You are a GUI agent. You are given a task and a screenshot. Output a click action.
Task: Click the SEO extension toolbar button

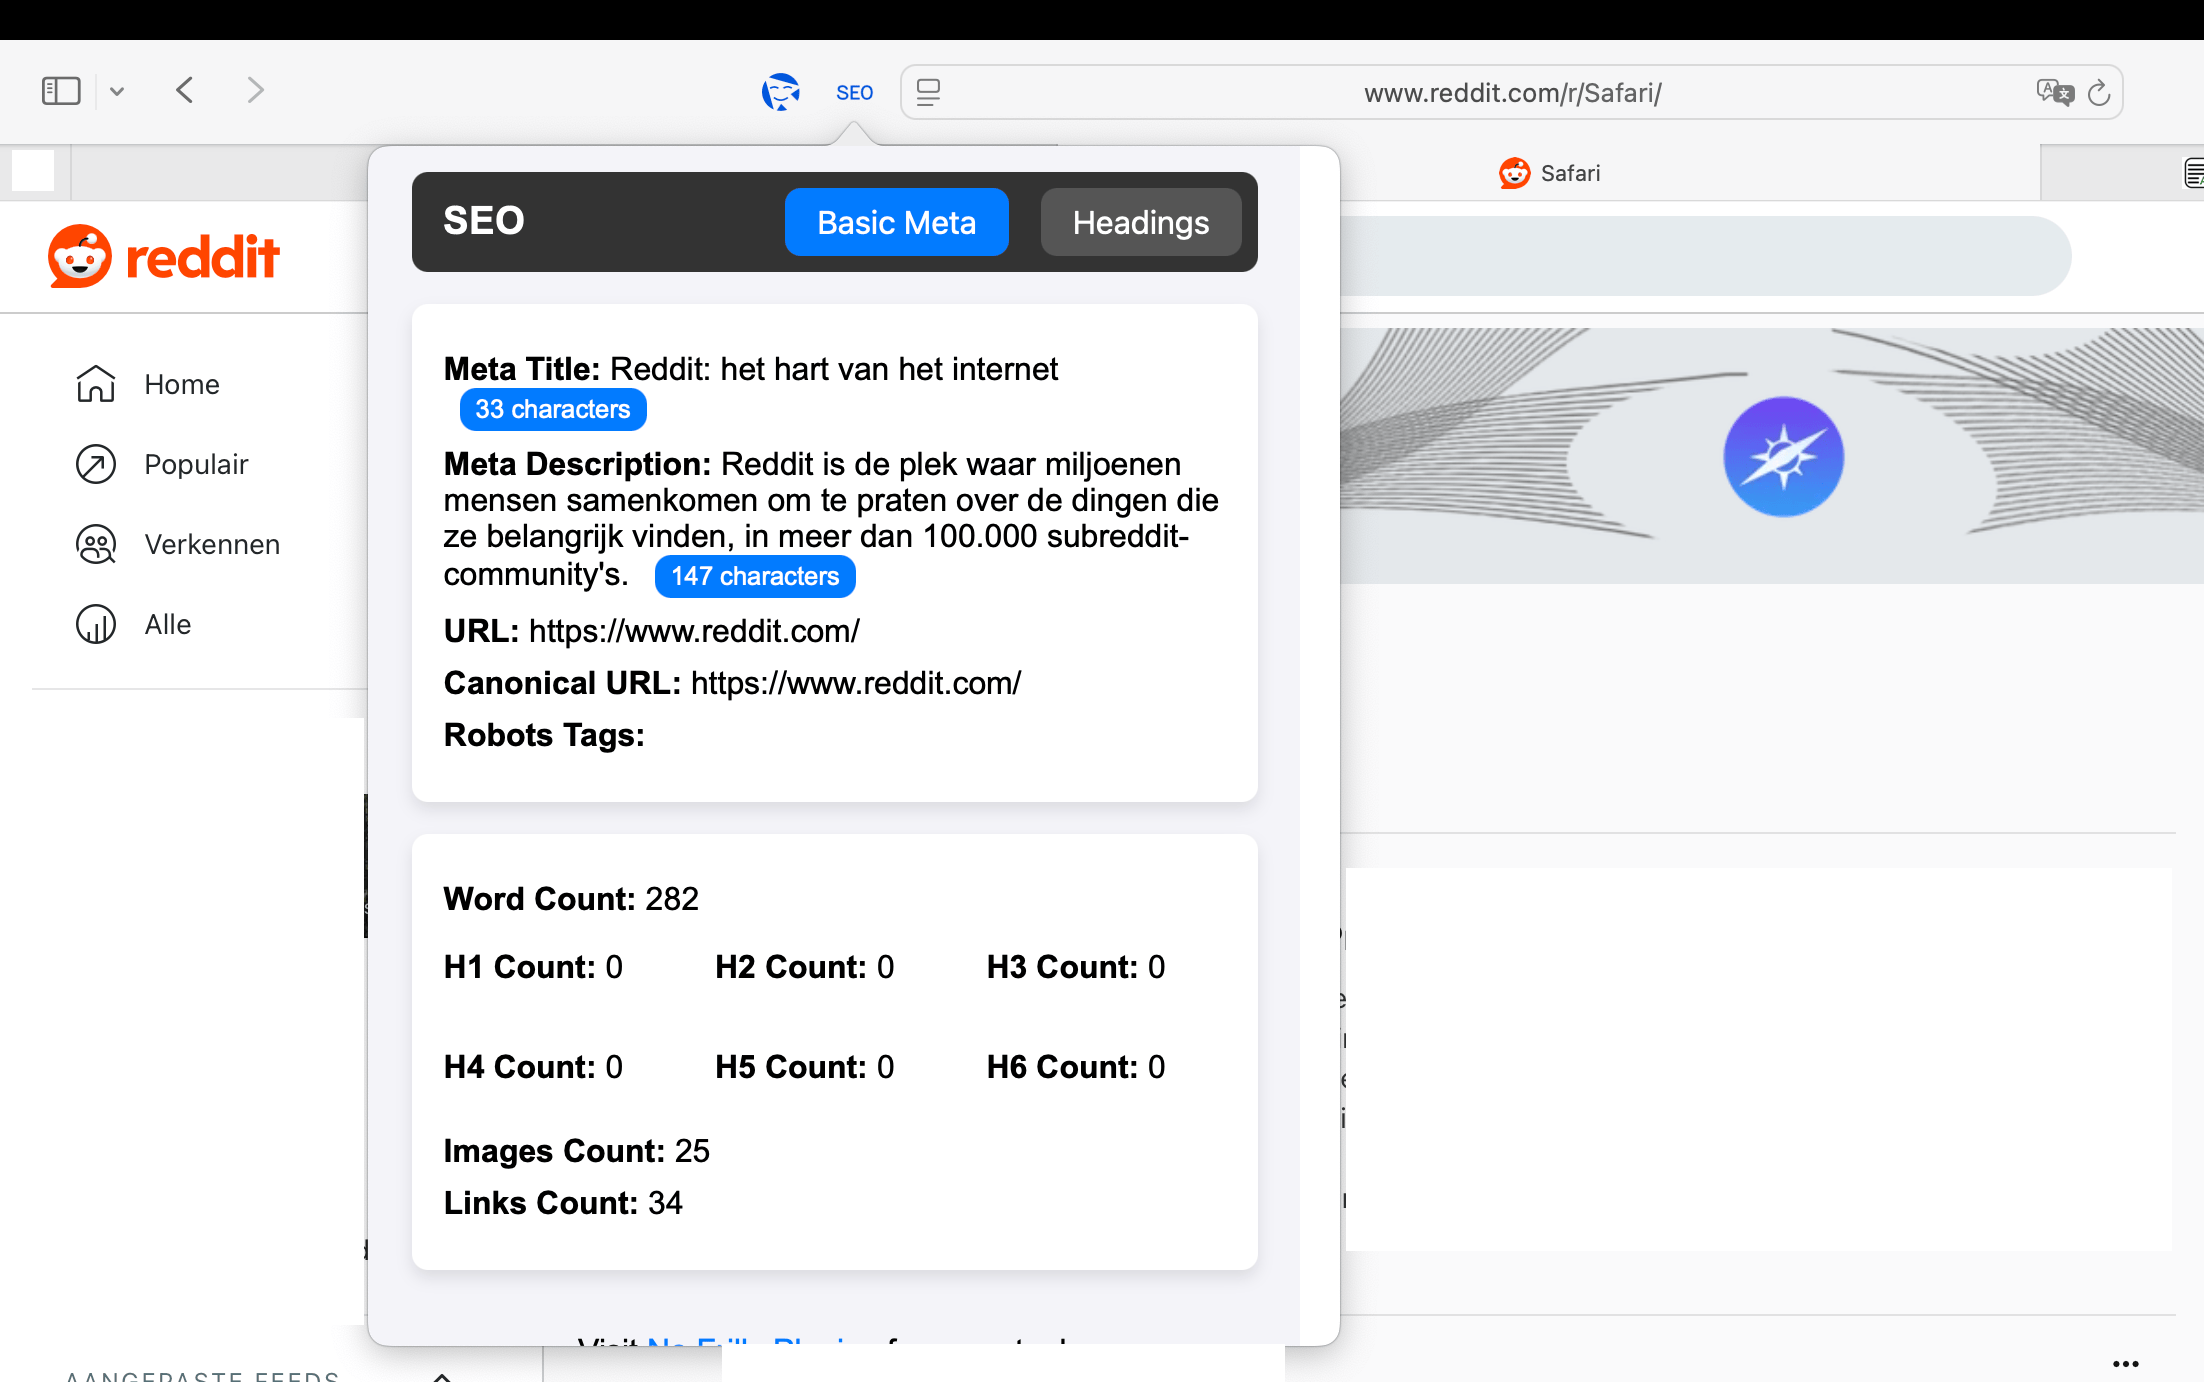(854, 93)
